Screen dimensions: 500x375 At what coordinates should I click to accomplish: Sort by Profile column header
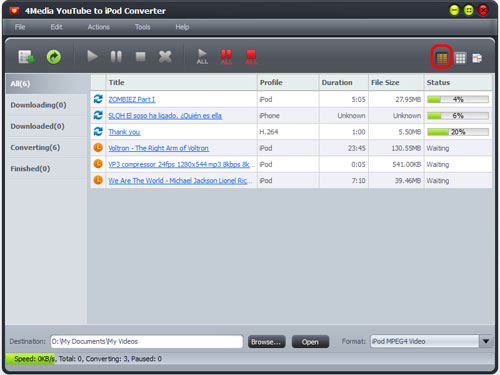click(x=288, y=82)
